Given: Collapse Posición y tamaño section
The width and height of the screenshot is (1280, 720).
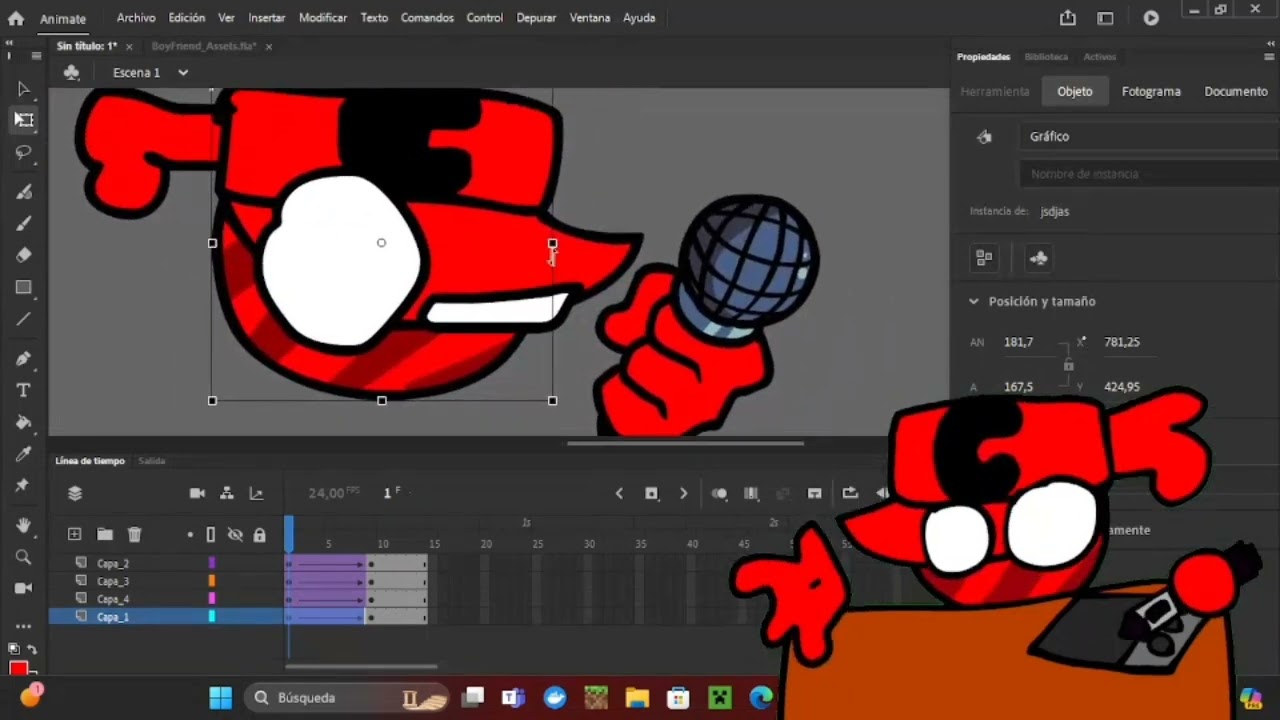Looking at the screenshot, I should [973, 301].
